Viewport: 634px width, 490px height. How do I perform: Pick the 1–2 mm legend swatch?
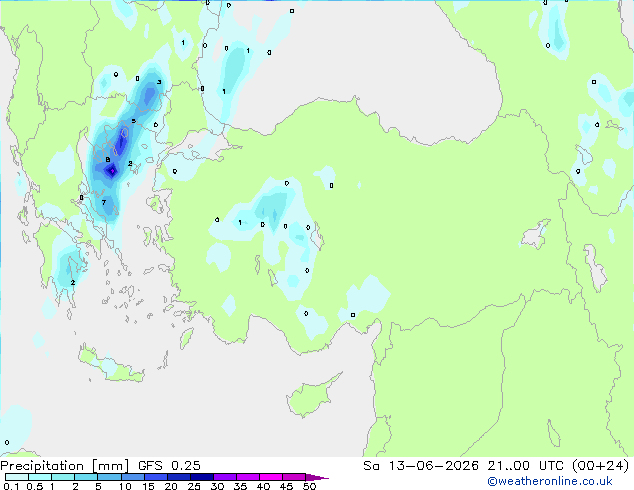(x=63, y=477)
